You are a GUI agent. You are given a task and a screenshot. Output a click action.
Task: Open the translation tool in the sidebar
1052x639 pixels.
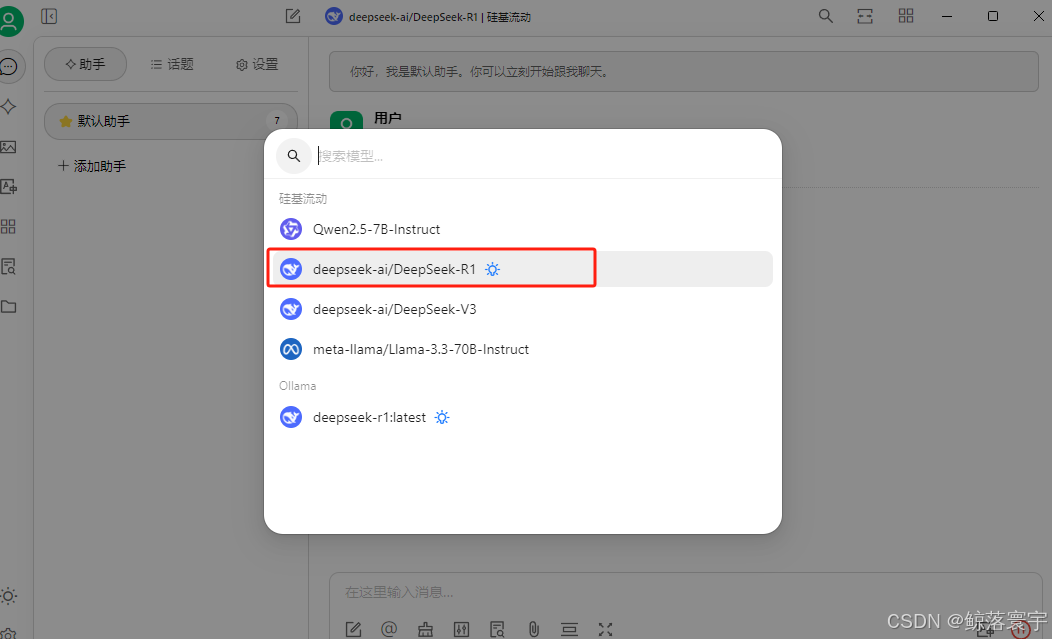point(10,186)
